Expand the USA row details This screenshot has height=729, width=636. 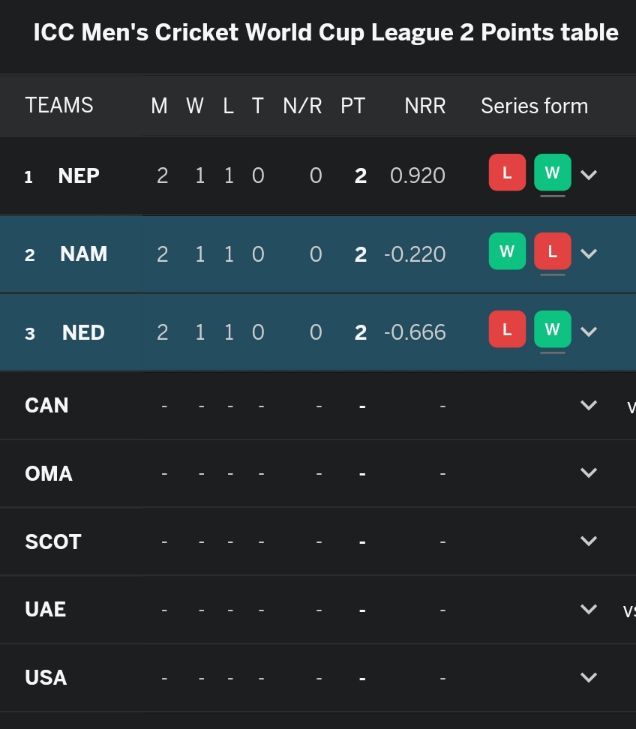(589, 677)
